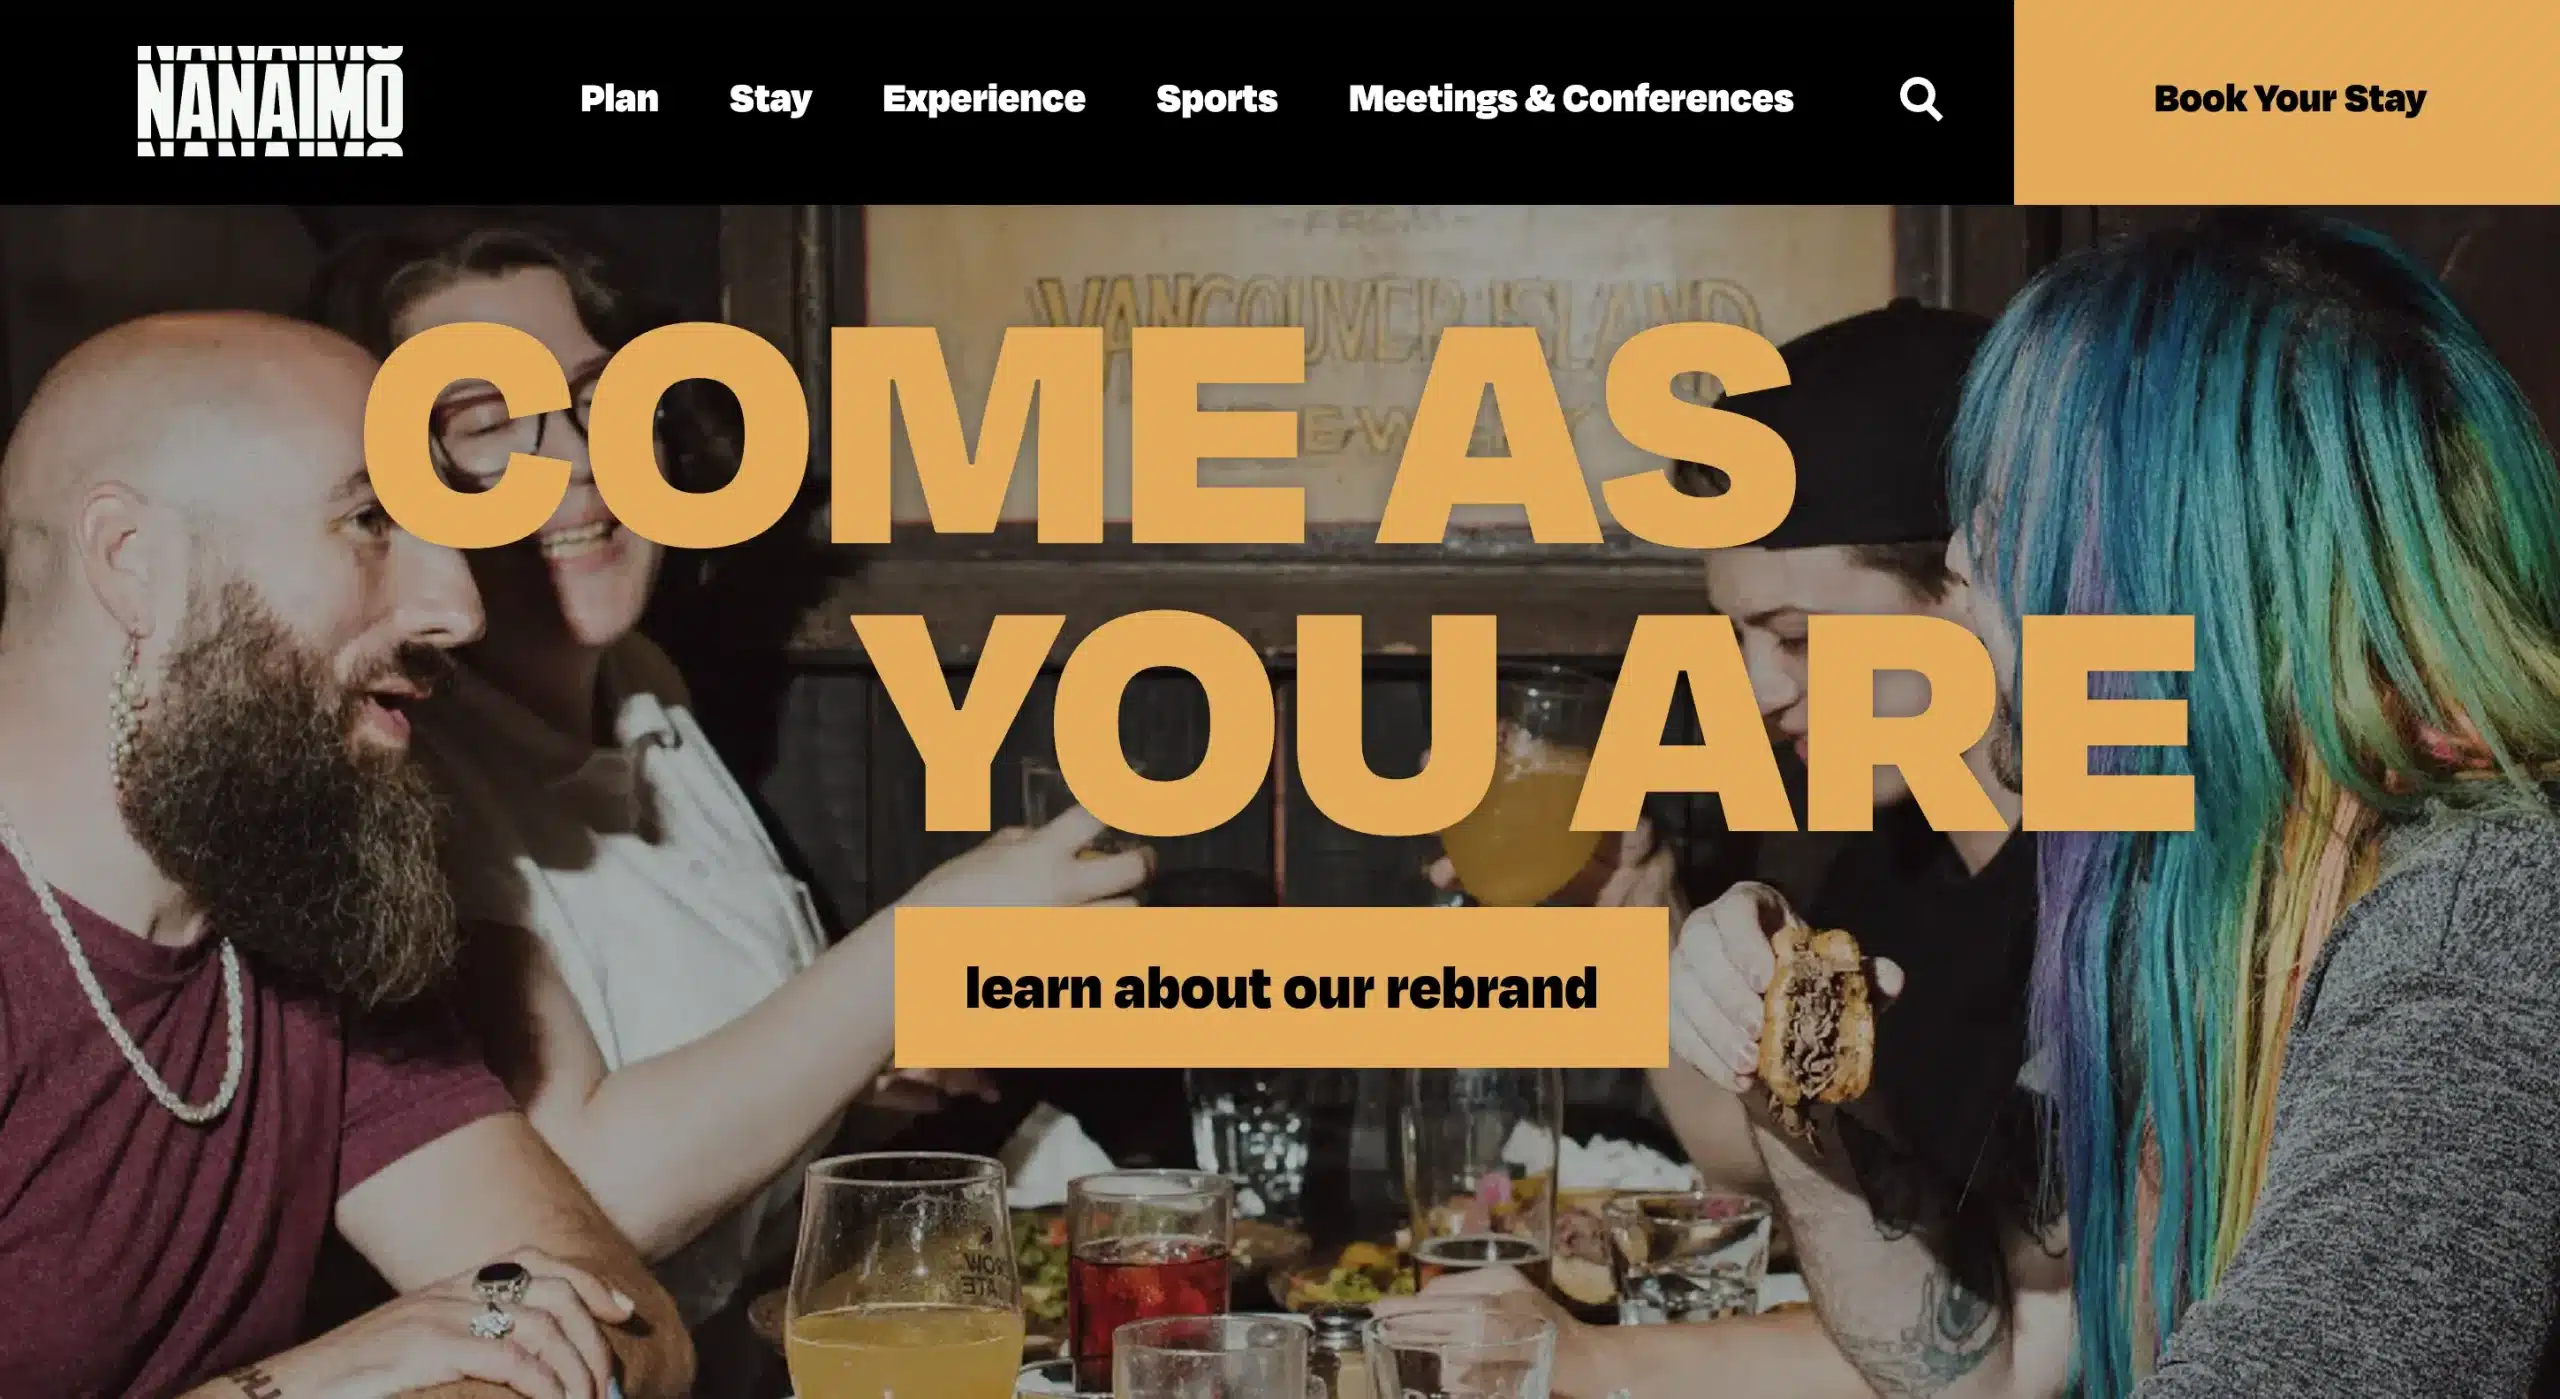Click the ring on the man's hand

click(x=498, y=1298)
